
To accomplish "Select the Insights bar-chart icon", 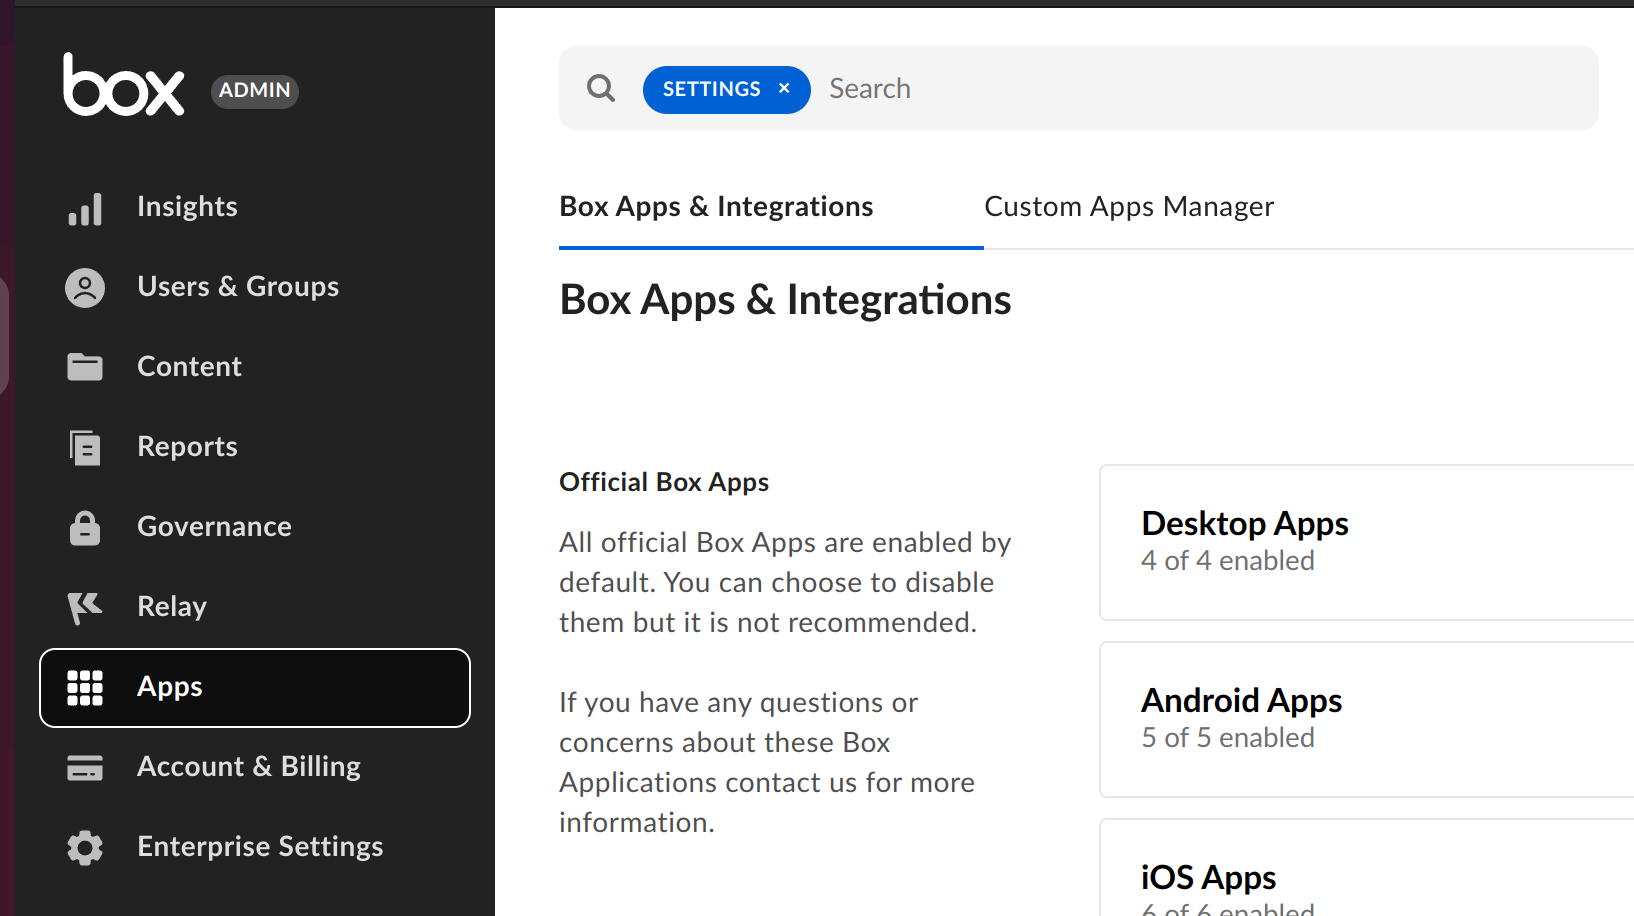I will coord(86,208).
